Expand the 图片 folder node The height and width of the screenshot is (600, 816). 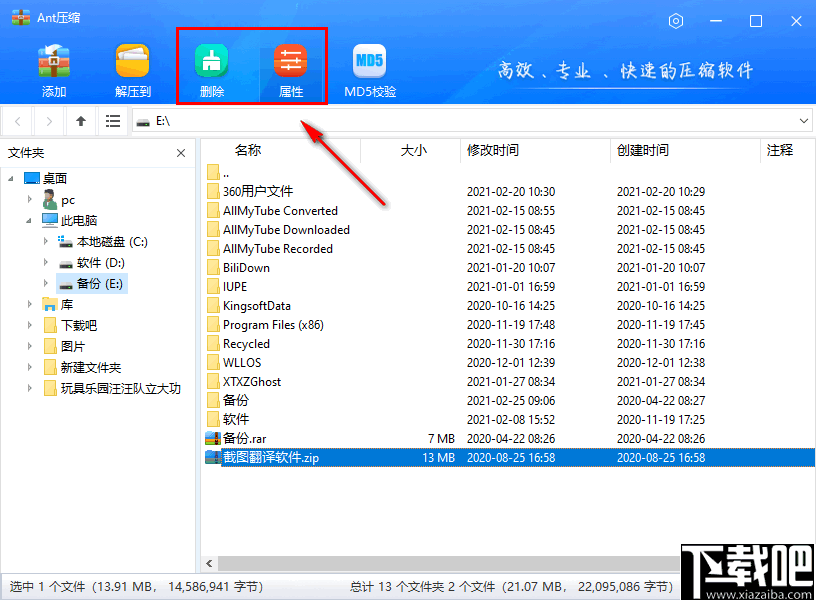[x=30, y=346]
